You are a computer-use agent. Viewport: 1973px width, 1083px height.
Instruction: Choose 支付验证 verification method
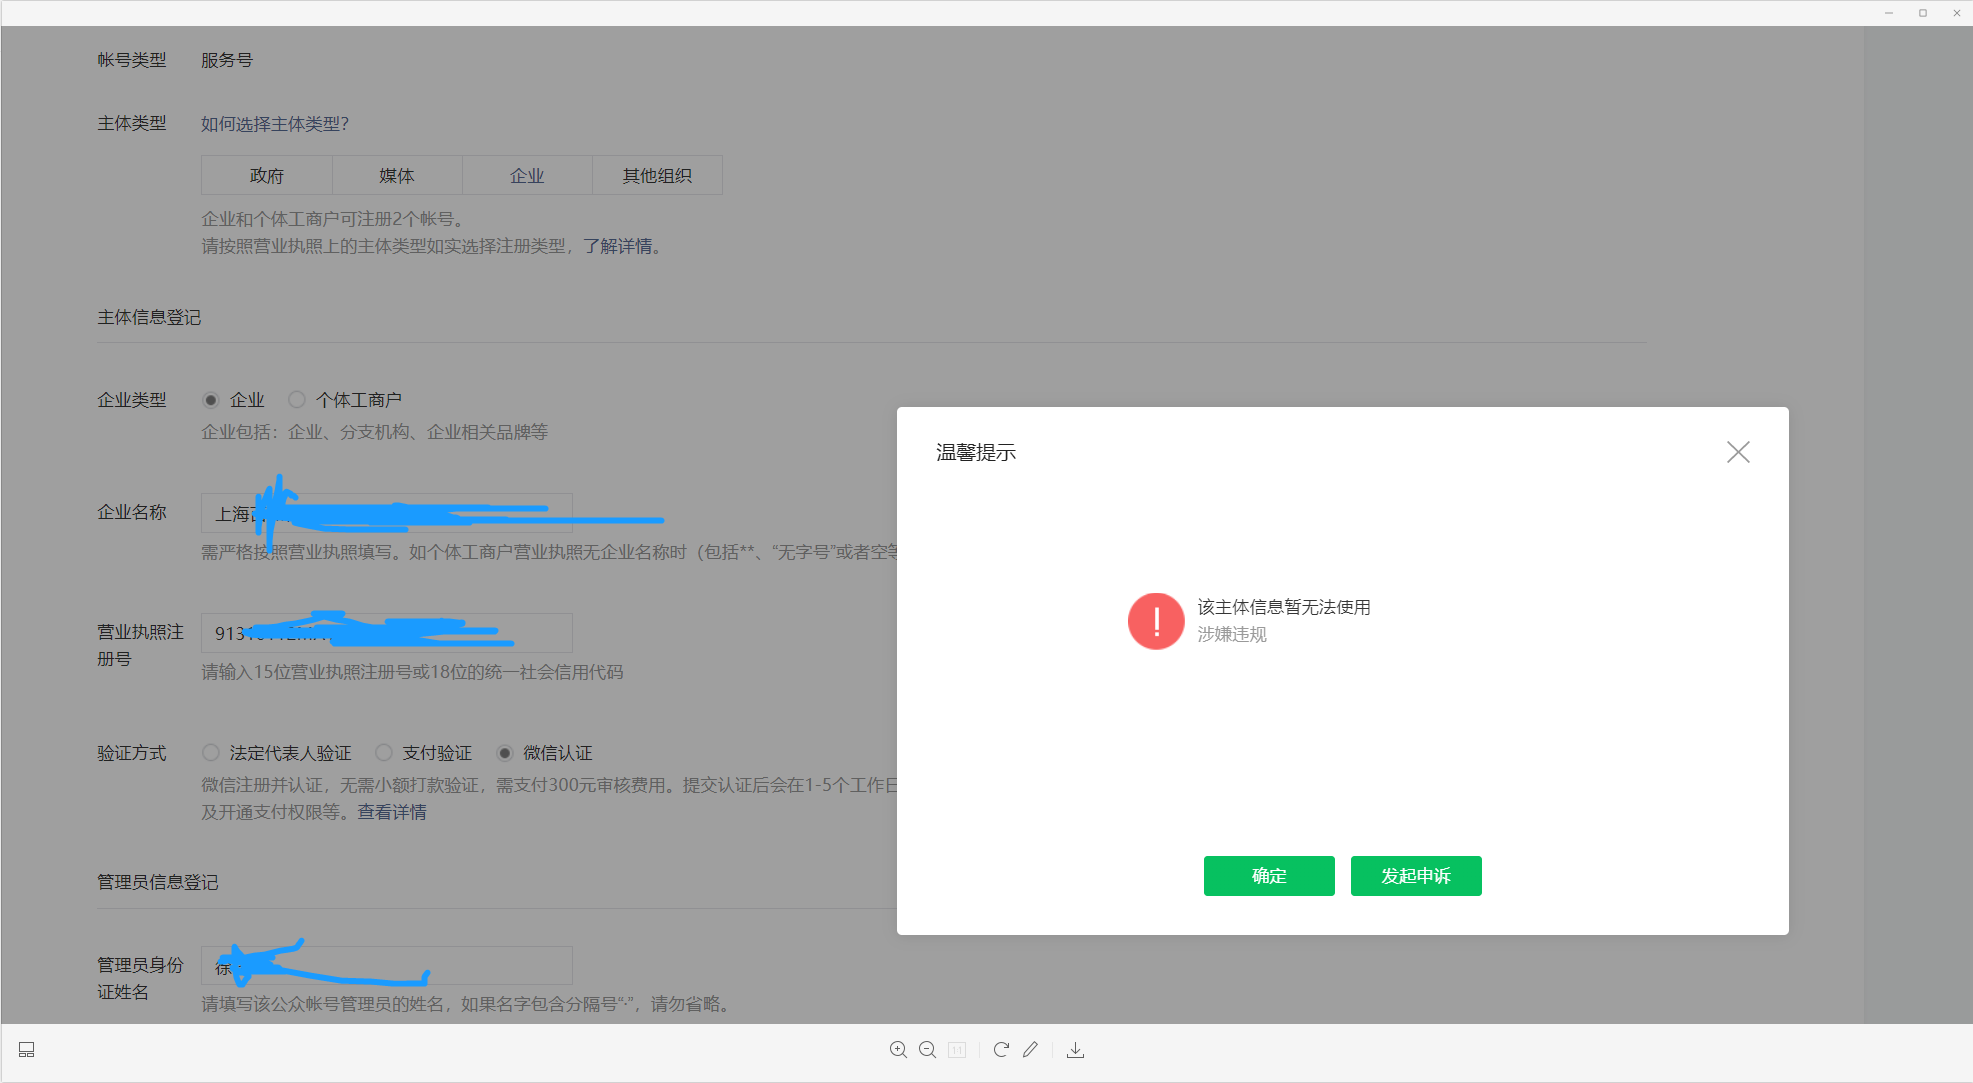[x=384, y=753]
